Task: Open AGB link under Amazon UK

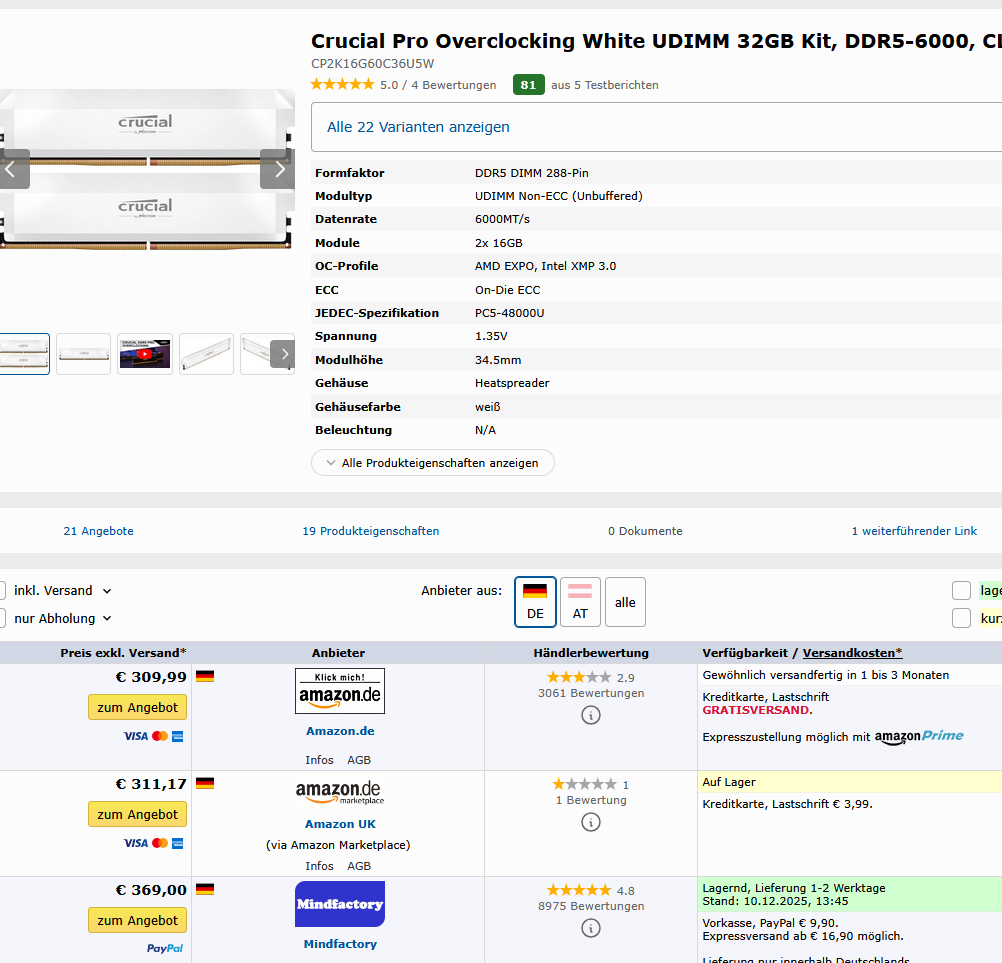Action: click(x=359, y=866)
